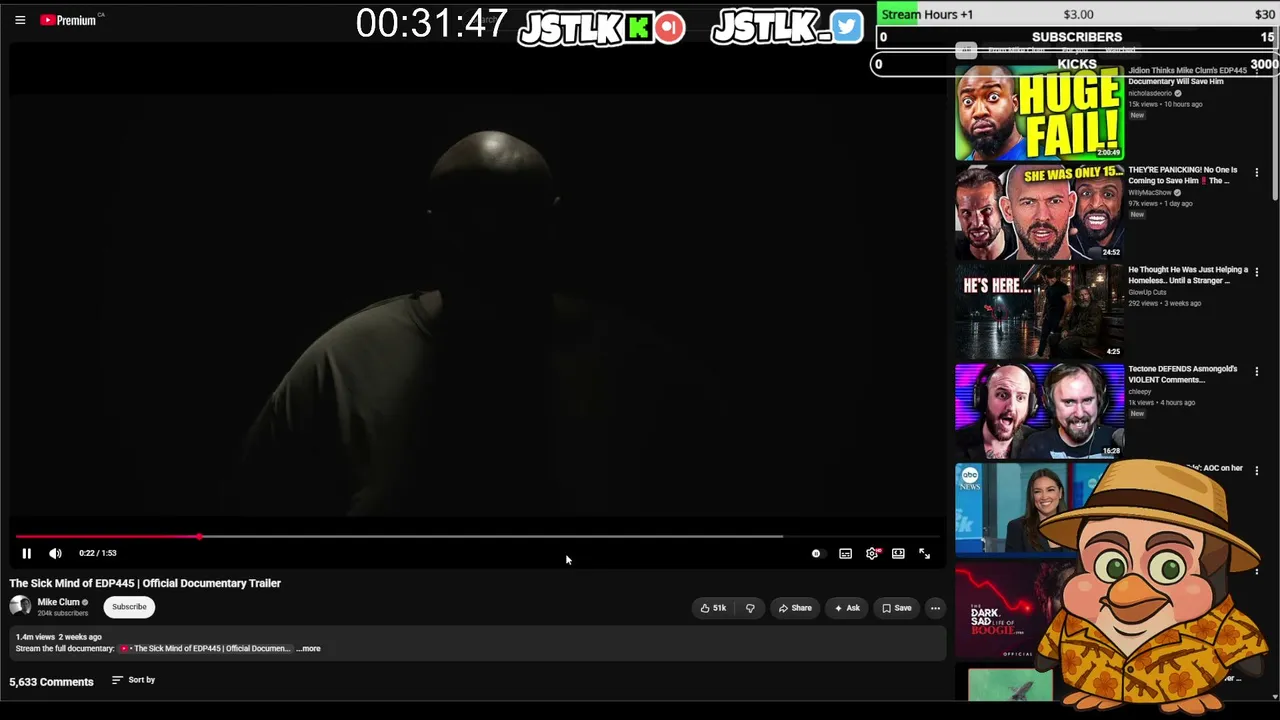Visit the chleepy channel
Image resolution: width=1280 pixels, height=720 pixels.
click(x=1140, y=391)
